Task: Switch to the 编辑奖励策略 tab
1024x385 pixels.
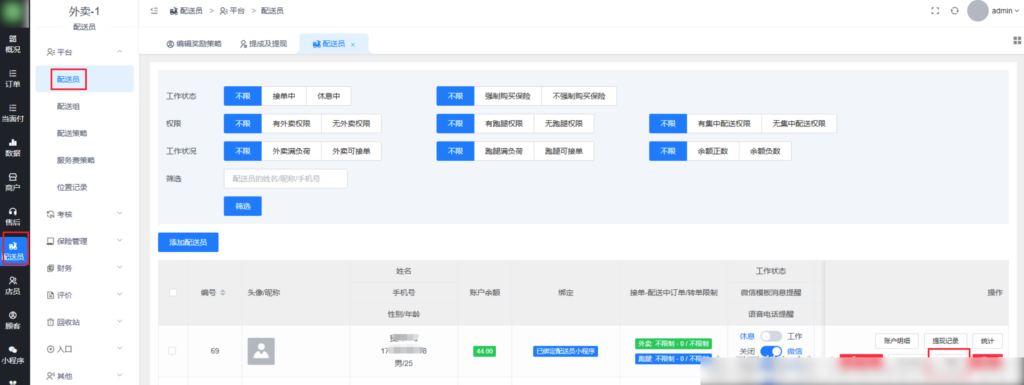Action: (x=194, y=44)
